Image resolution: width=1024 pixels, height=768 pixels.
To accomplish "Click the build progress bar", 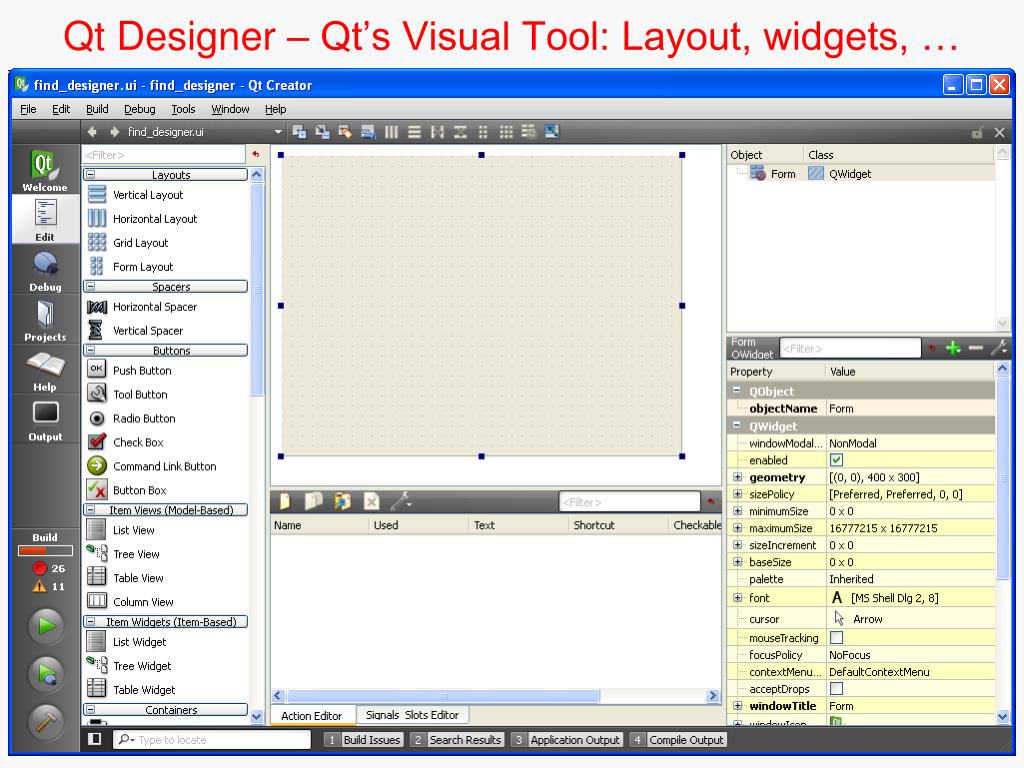I will [45, 551].
